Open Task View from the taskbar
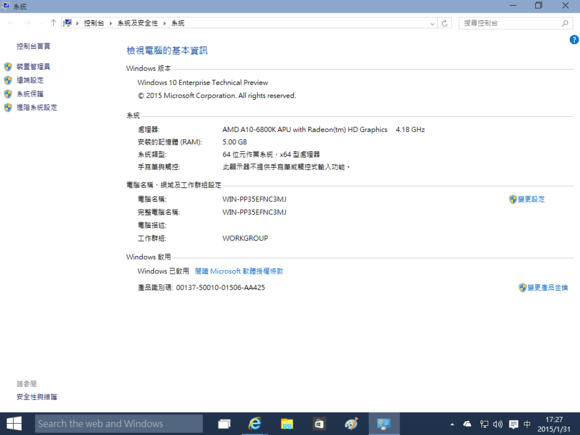The image size is (580, 435). tap(224, 424)
